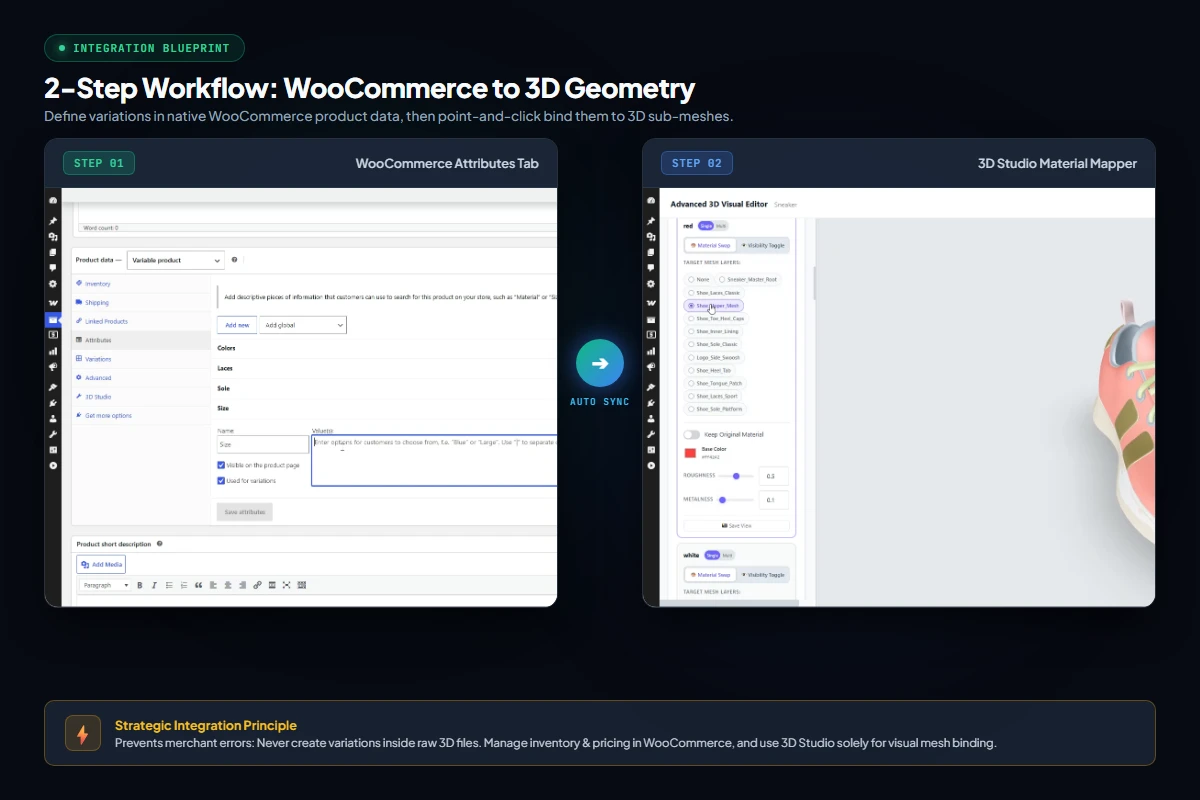
Task: Open 3D Studio product data tab
Action: coord(141,397)
